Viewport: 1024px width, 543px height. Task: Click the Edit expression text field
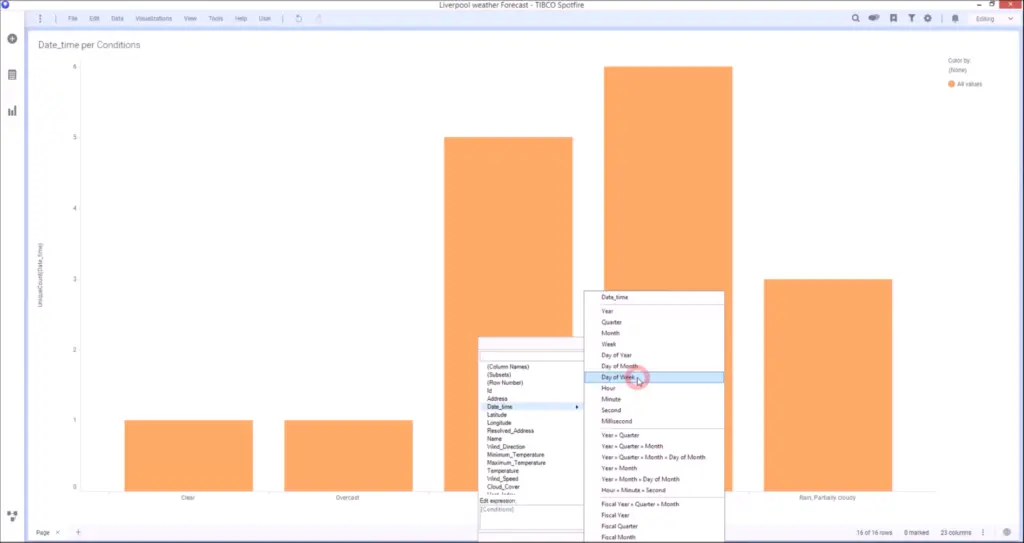click(x=530, y=517)
